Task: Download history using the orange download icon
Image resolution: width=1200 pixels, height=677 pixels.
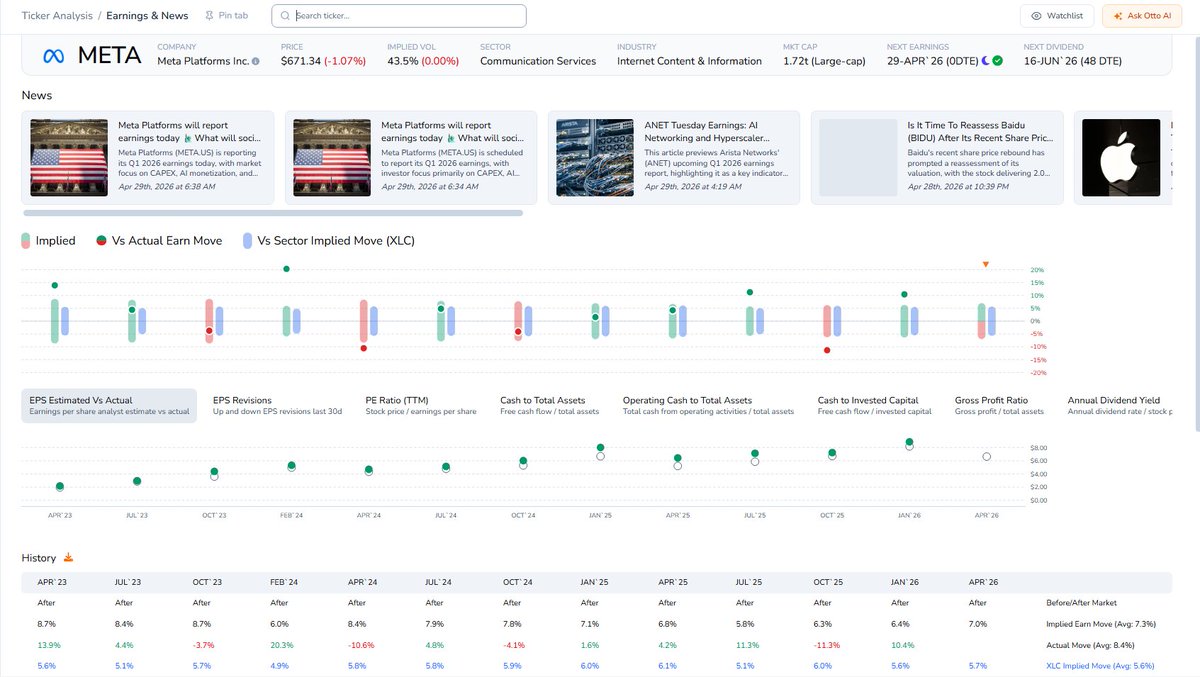Action: [69, 557]
